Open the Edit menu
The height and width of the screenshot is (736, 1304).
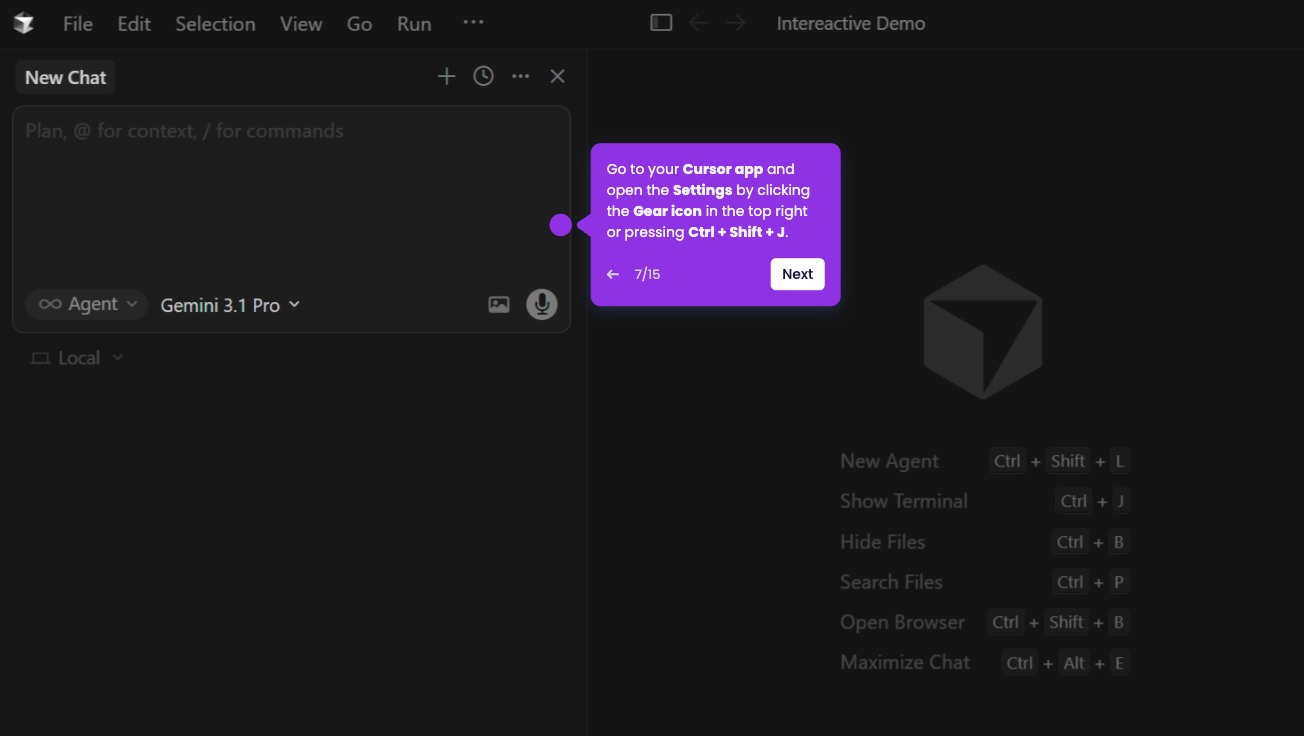pyautogui.click(x=134, y=24)
